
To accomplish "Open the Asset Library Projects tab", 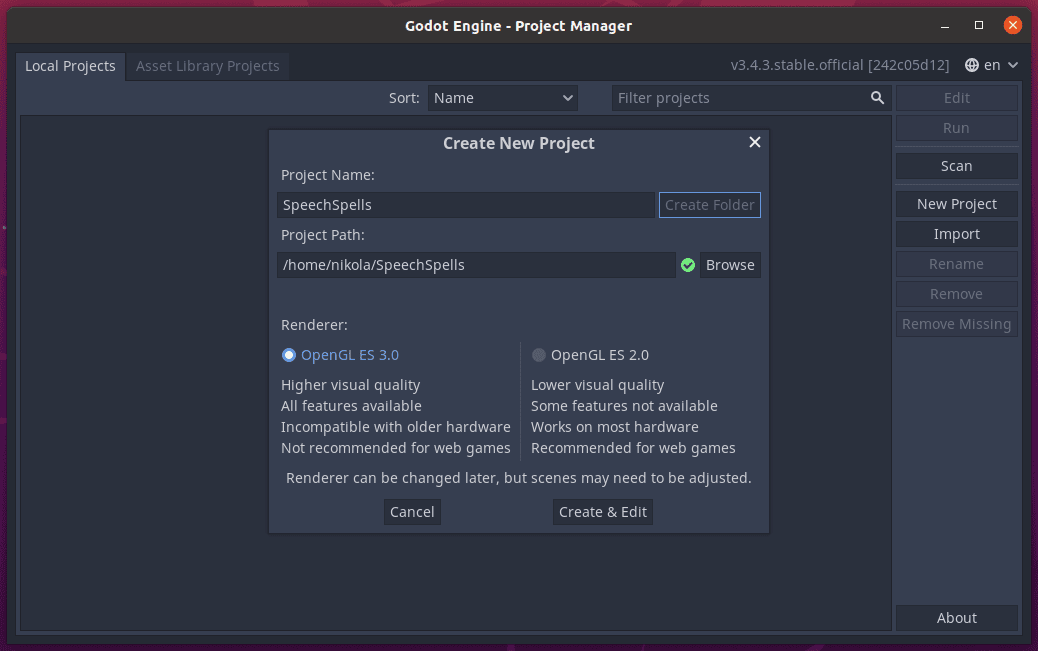I will pos(207,66).
